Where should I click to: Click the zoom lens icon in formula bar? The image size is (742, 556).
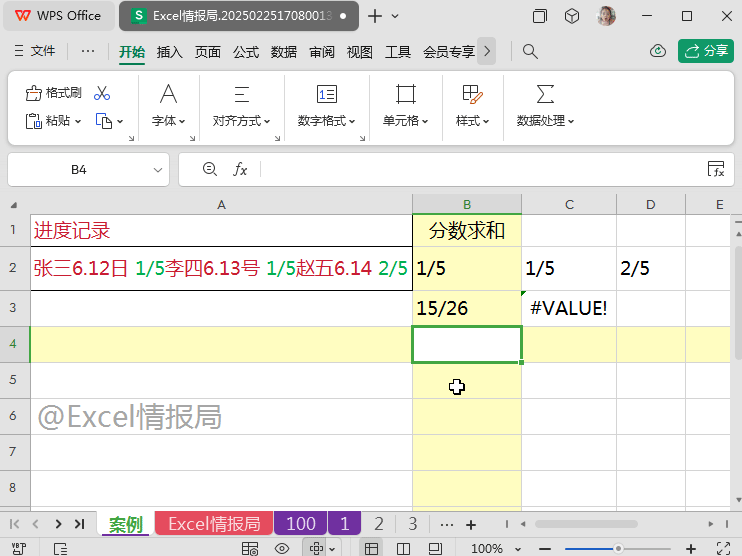(x=209, y=170)
